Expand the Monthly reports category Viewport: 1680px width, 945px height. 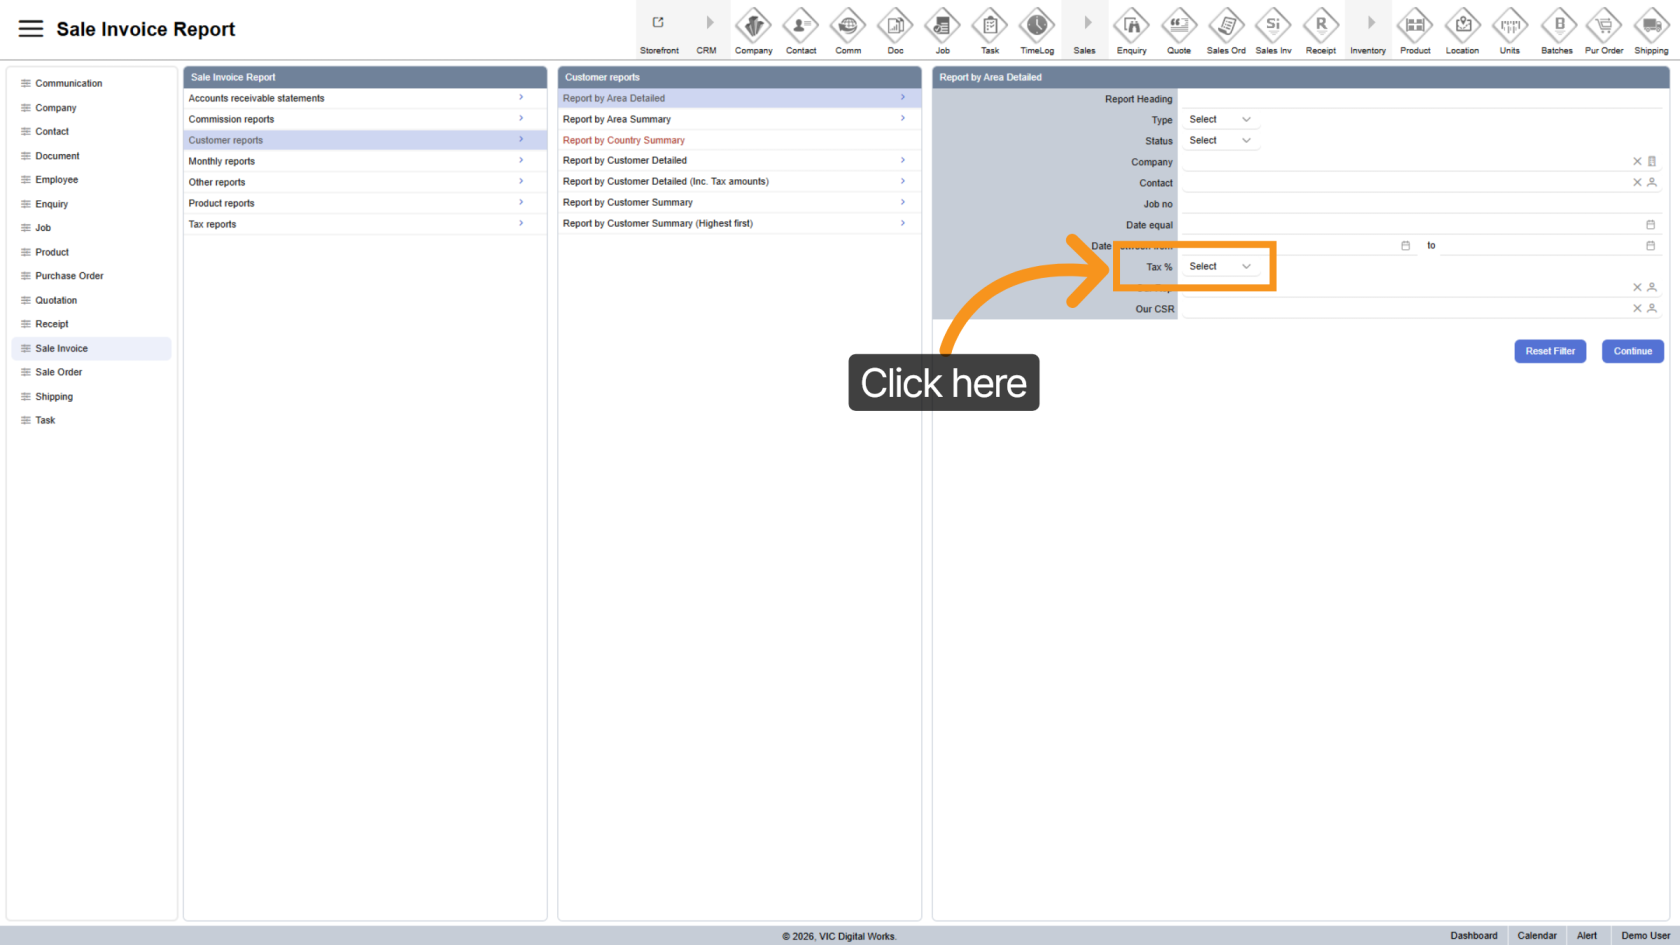364,161
